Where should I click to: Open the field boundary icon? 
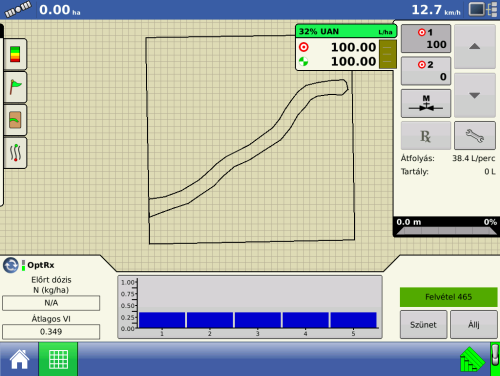(x=15, y=120)
